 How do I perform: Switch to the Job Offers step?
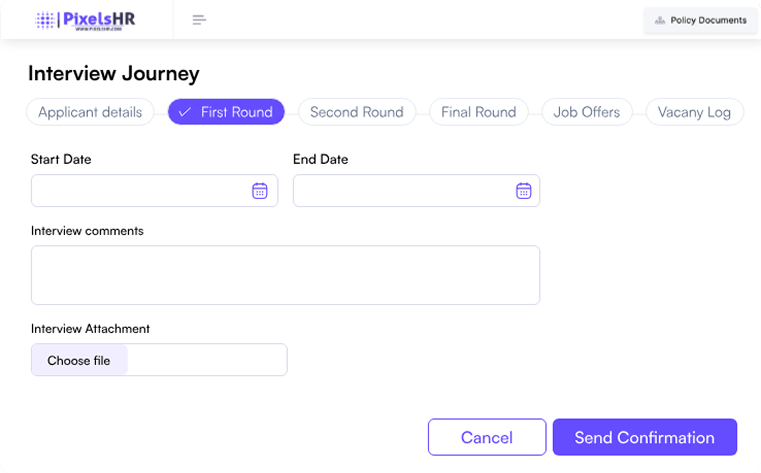click(586, 112)
